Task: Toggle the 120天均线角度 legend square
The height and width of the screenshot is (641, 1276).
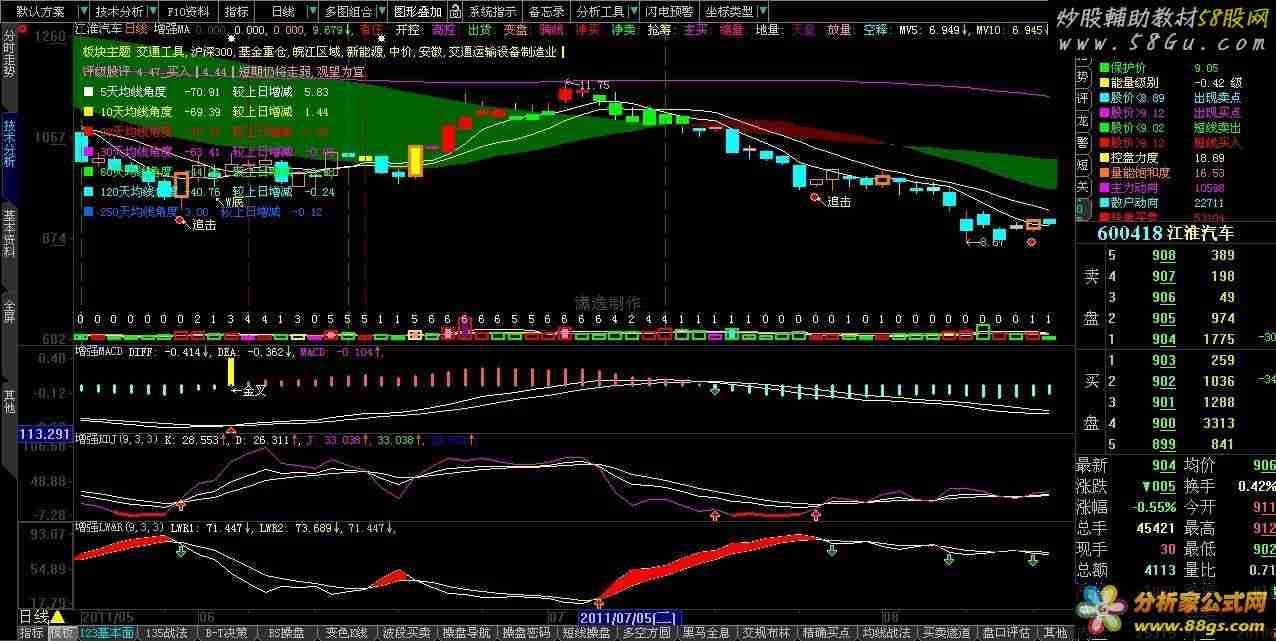Action: pos(89,191)
